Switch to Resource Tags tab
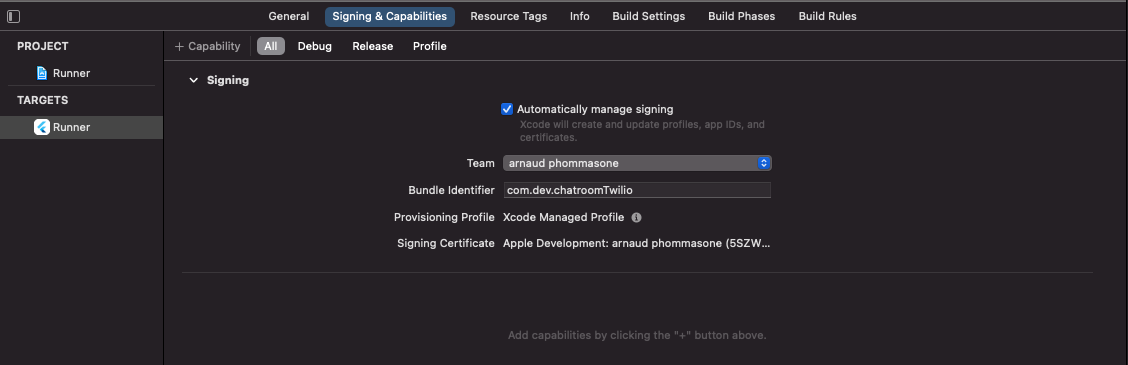This screenshot has width=1128, height=365. click(x=509, y=16)
